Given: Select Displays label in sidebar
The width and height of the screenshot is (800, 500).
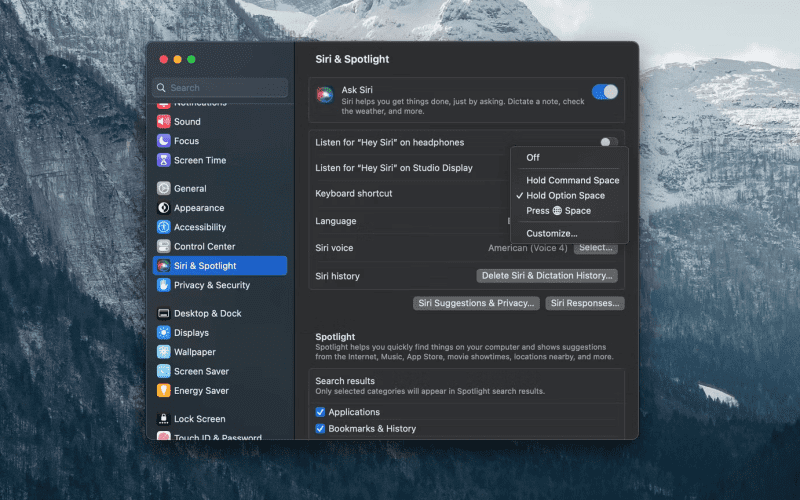Looking at the screenshot, I should point(191,333).
